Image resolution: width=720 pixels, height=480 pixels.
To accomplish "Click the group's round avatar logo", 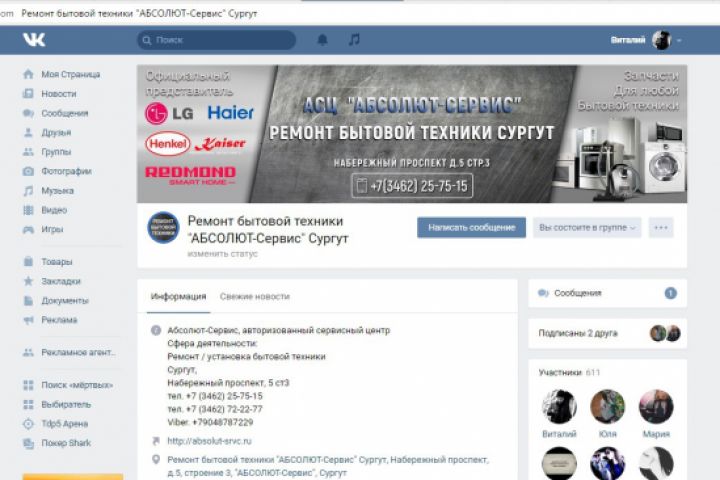I will (163, 227).
